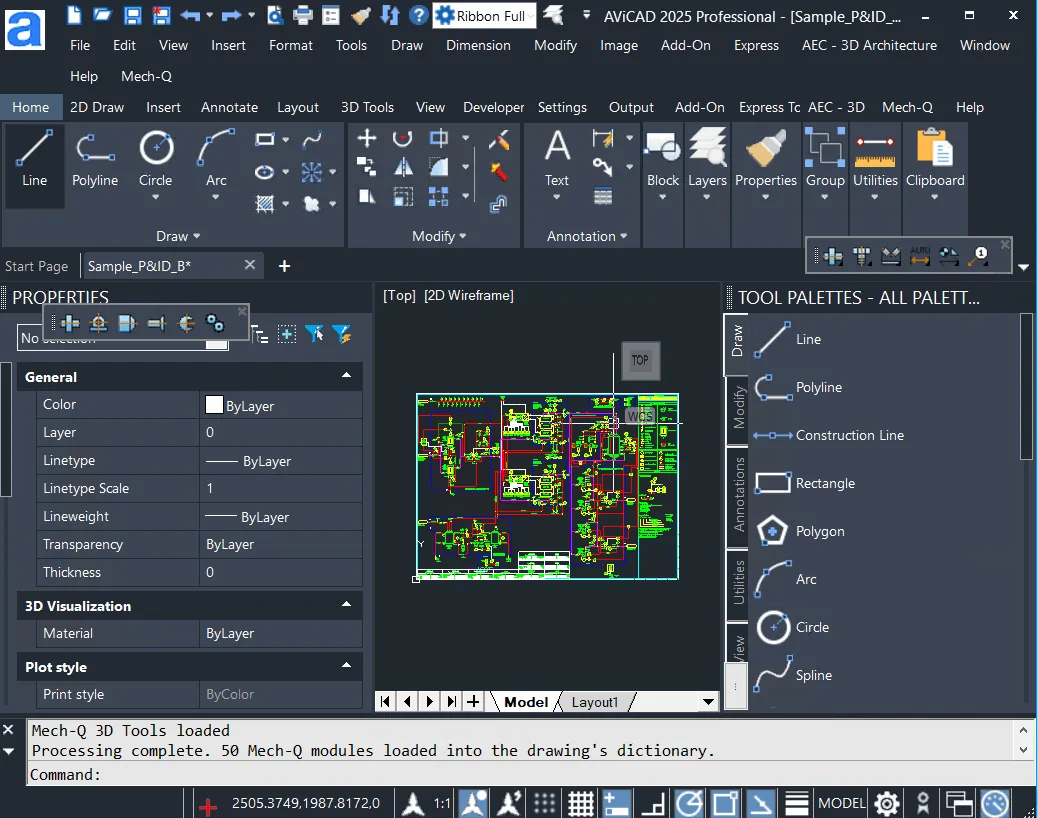
Task: Click the Move tool in Modify panel
Action: [367, 138]
